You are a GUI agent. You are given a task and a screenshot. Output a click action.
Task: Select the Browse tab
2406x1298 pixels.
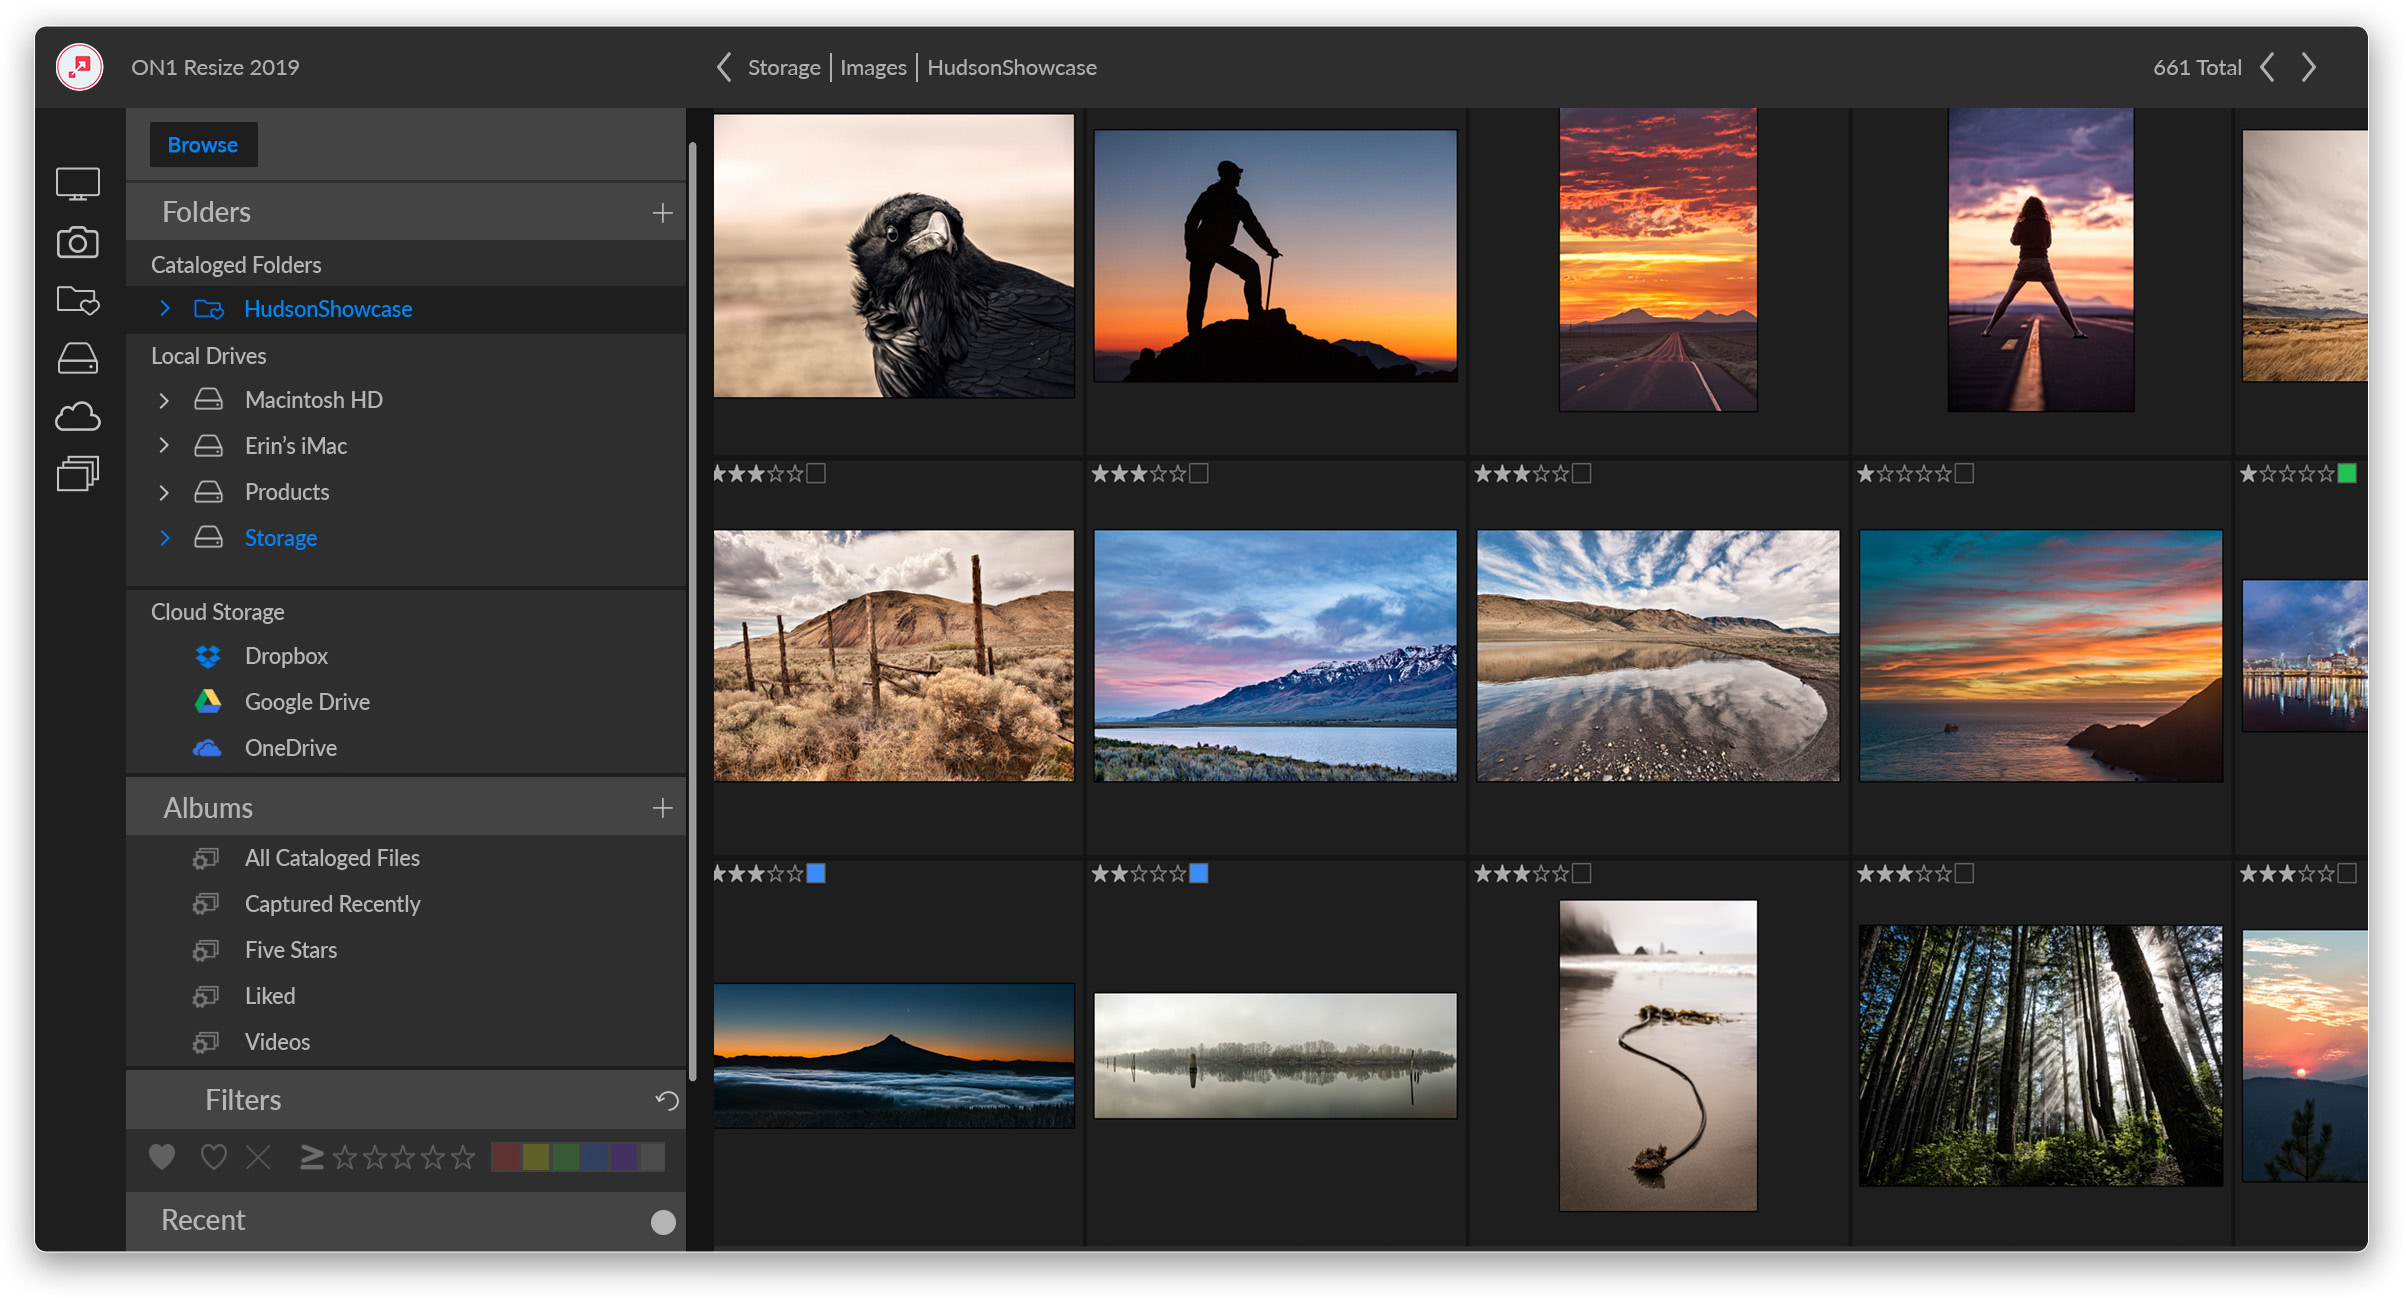coord(203,145)
